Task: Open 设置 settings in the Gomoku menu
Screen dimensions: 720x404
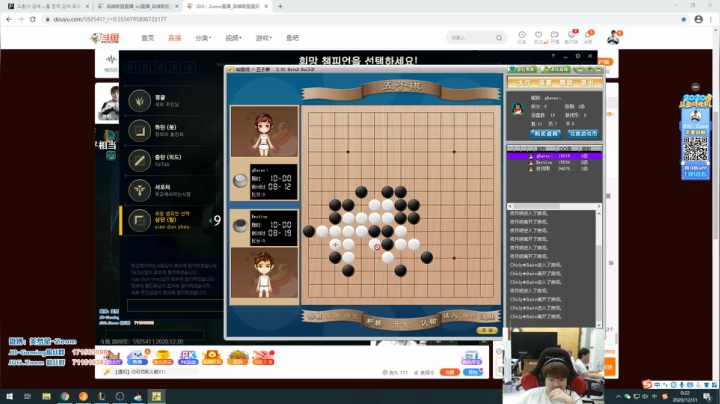Action: (x=545, y=83)
